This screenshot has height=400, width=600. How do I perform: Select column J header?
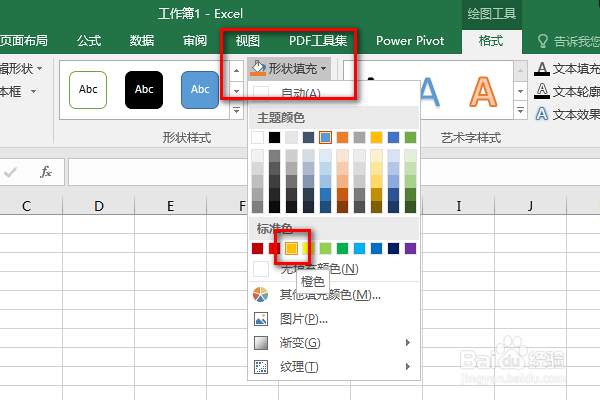point(530,206)
